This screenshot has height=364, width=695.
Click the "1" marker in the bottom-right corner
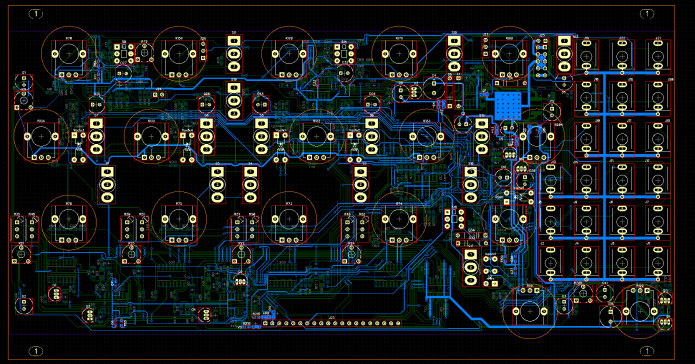647,351
